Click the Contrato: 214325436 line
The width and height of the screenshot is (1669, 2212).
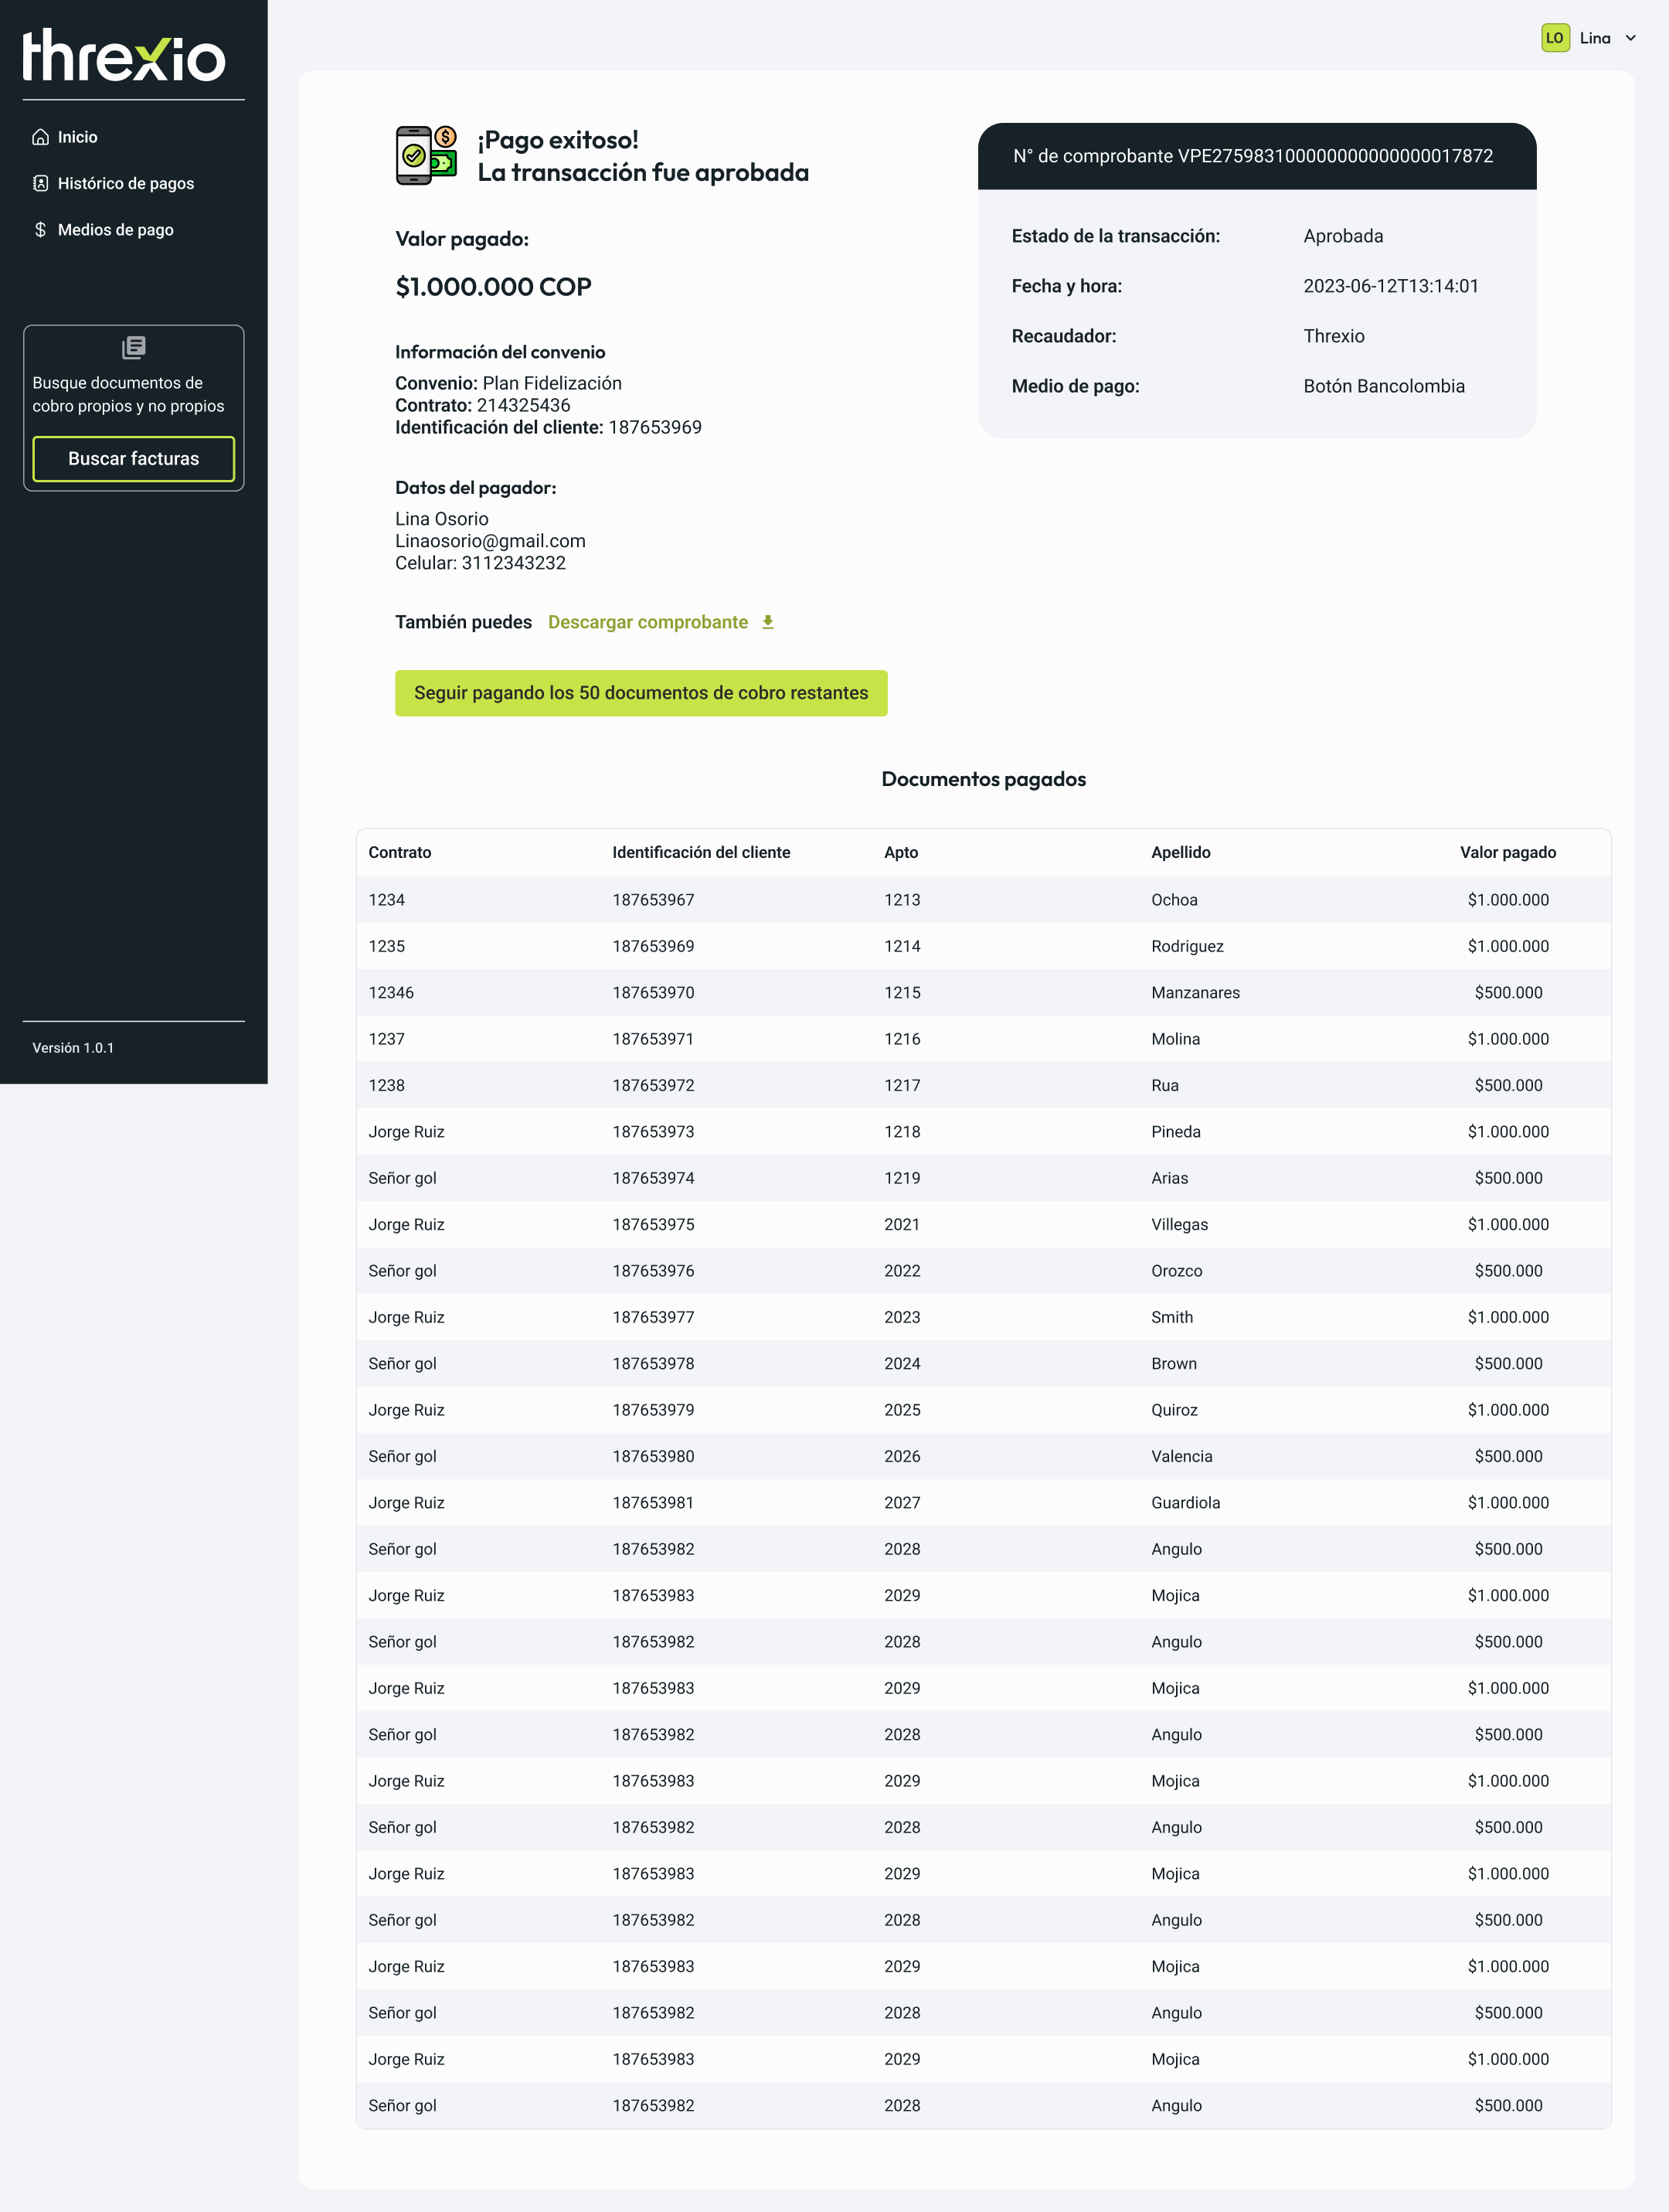482,405
